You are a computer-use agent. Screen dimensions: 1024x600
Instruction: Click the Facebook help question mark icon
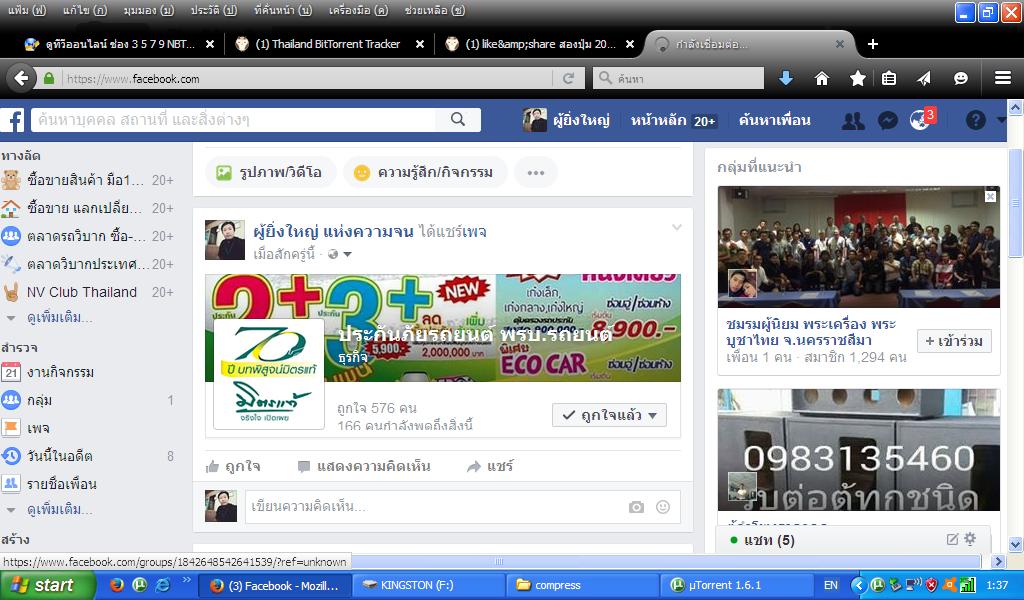[x=975, y=120]
